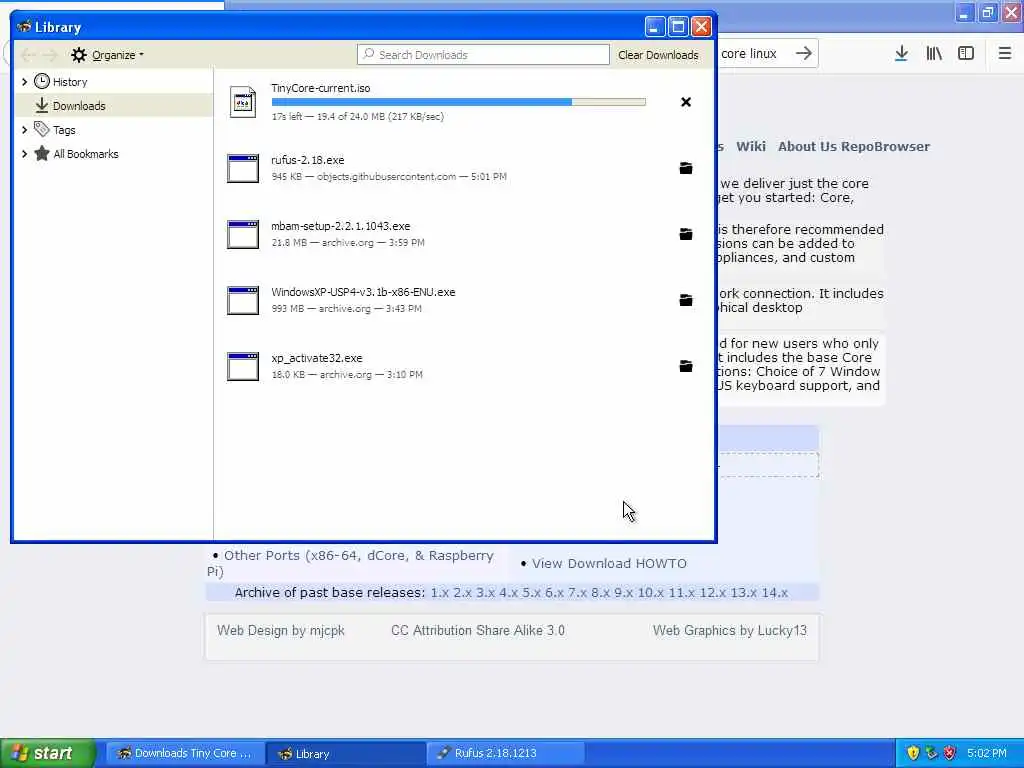The height and width of the screenshot is (768, 1024).
Task: Click the Library forward arrow
Action: pyautogui.click(x=50, y=55)
